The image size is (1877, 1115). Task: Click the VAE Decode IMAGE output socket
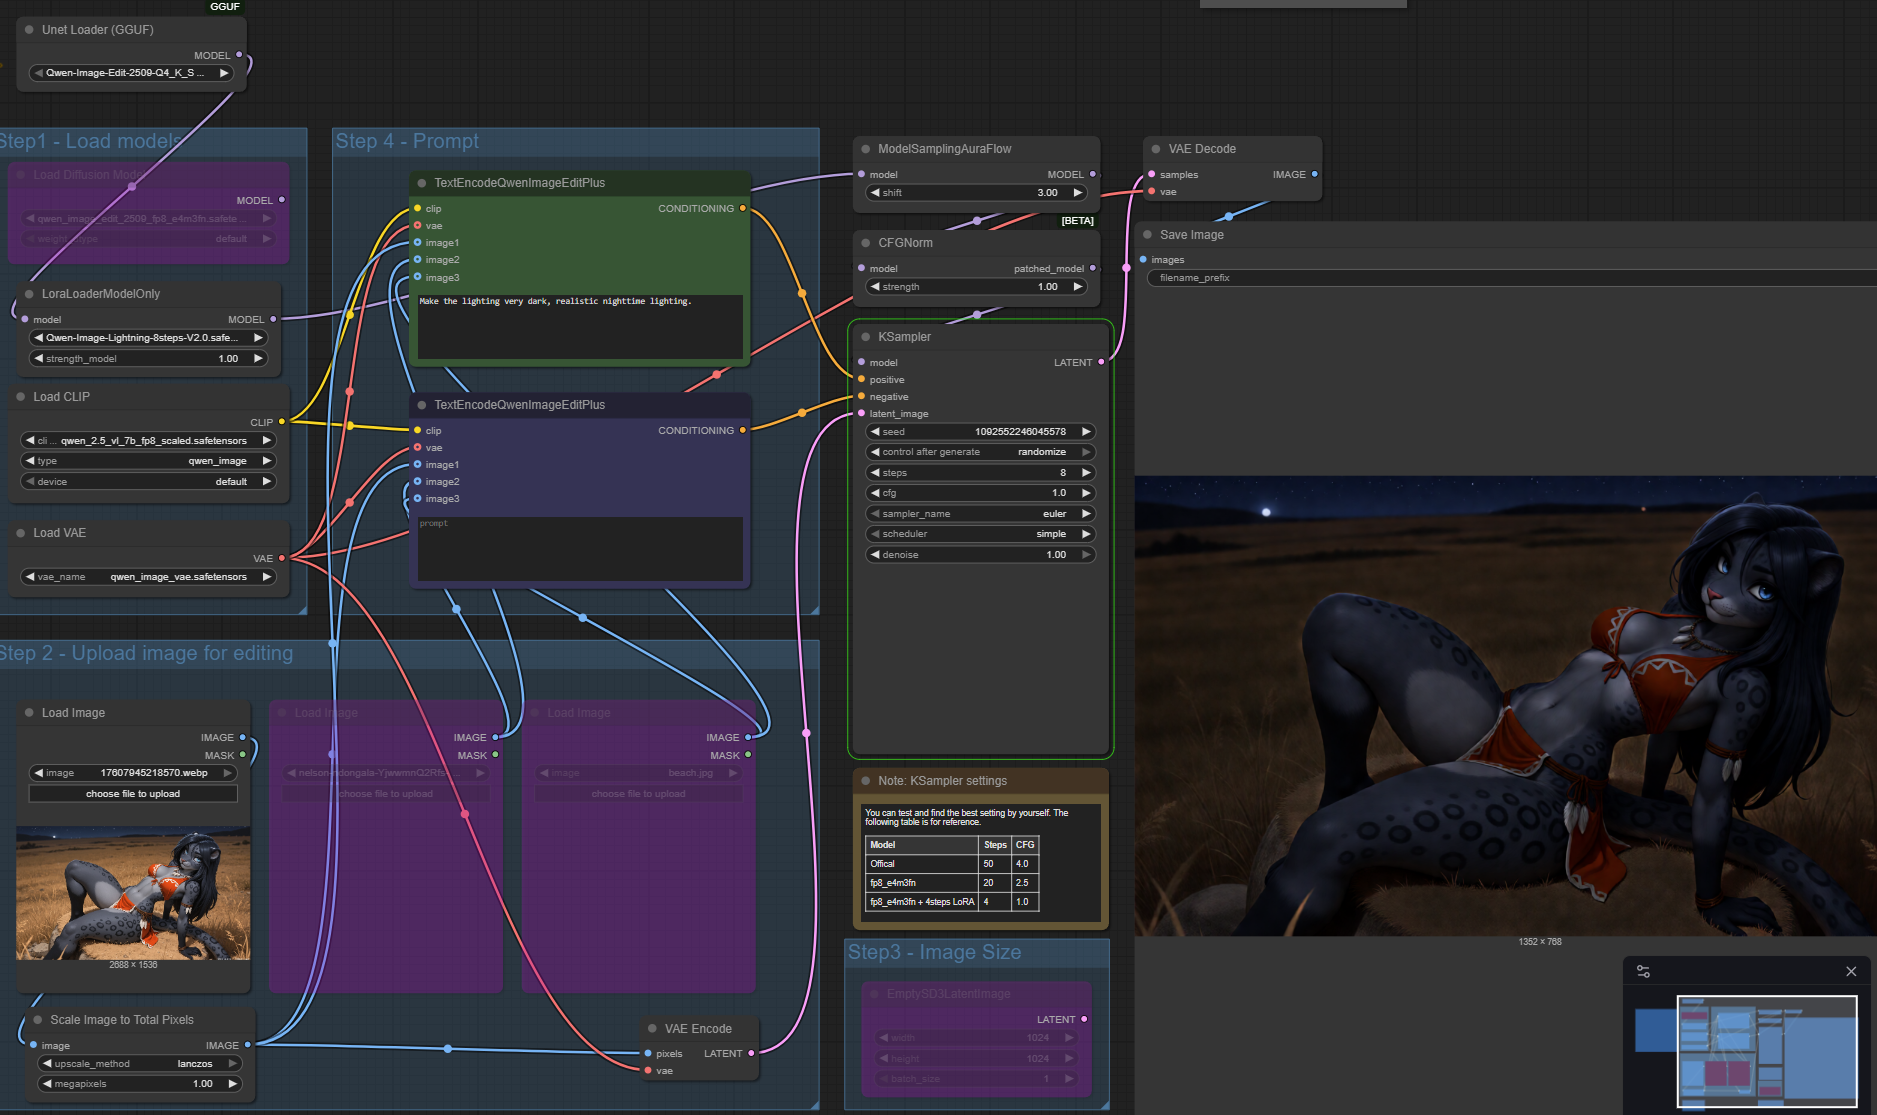pyautogui.click(x=1314, y=174)
